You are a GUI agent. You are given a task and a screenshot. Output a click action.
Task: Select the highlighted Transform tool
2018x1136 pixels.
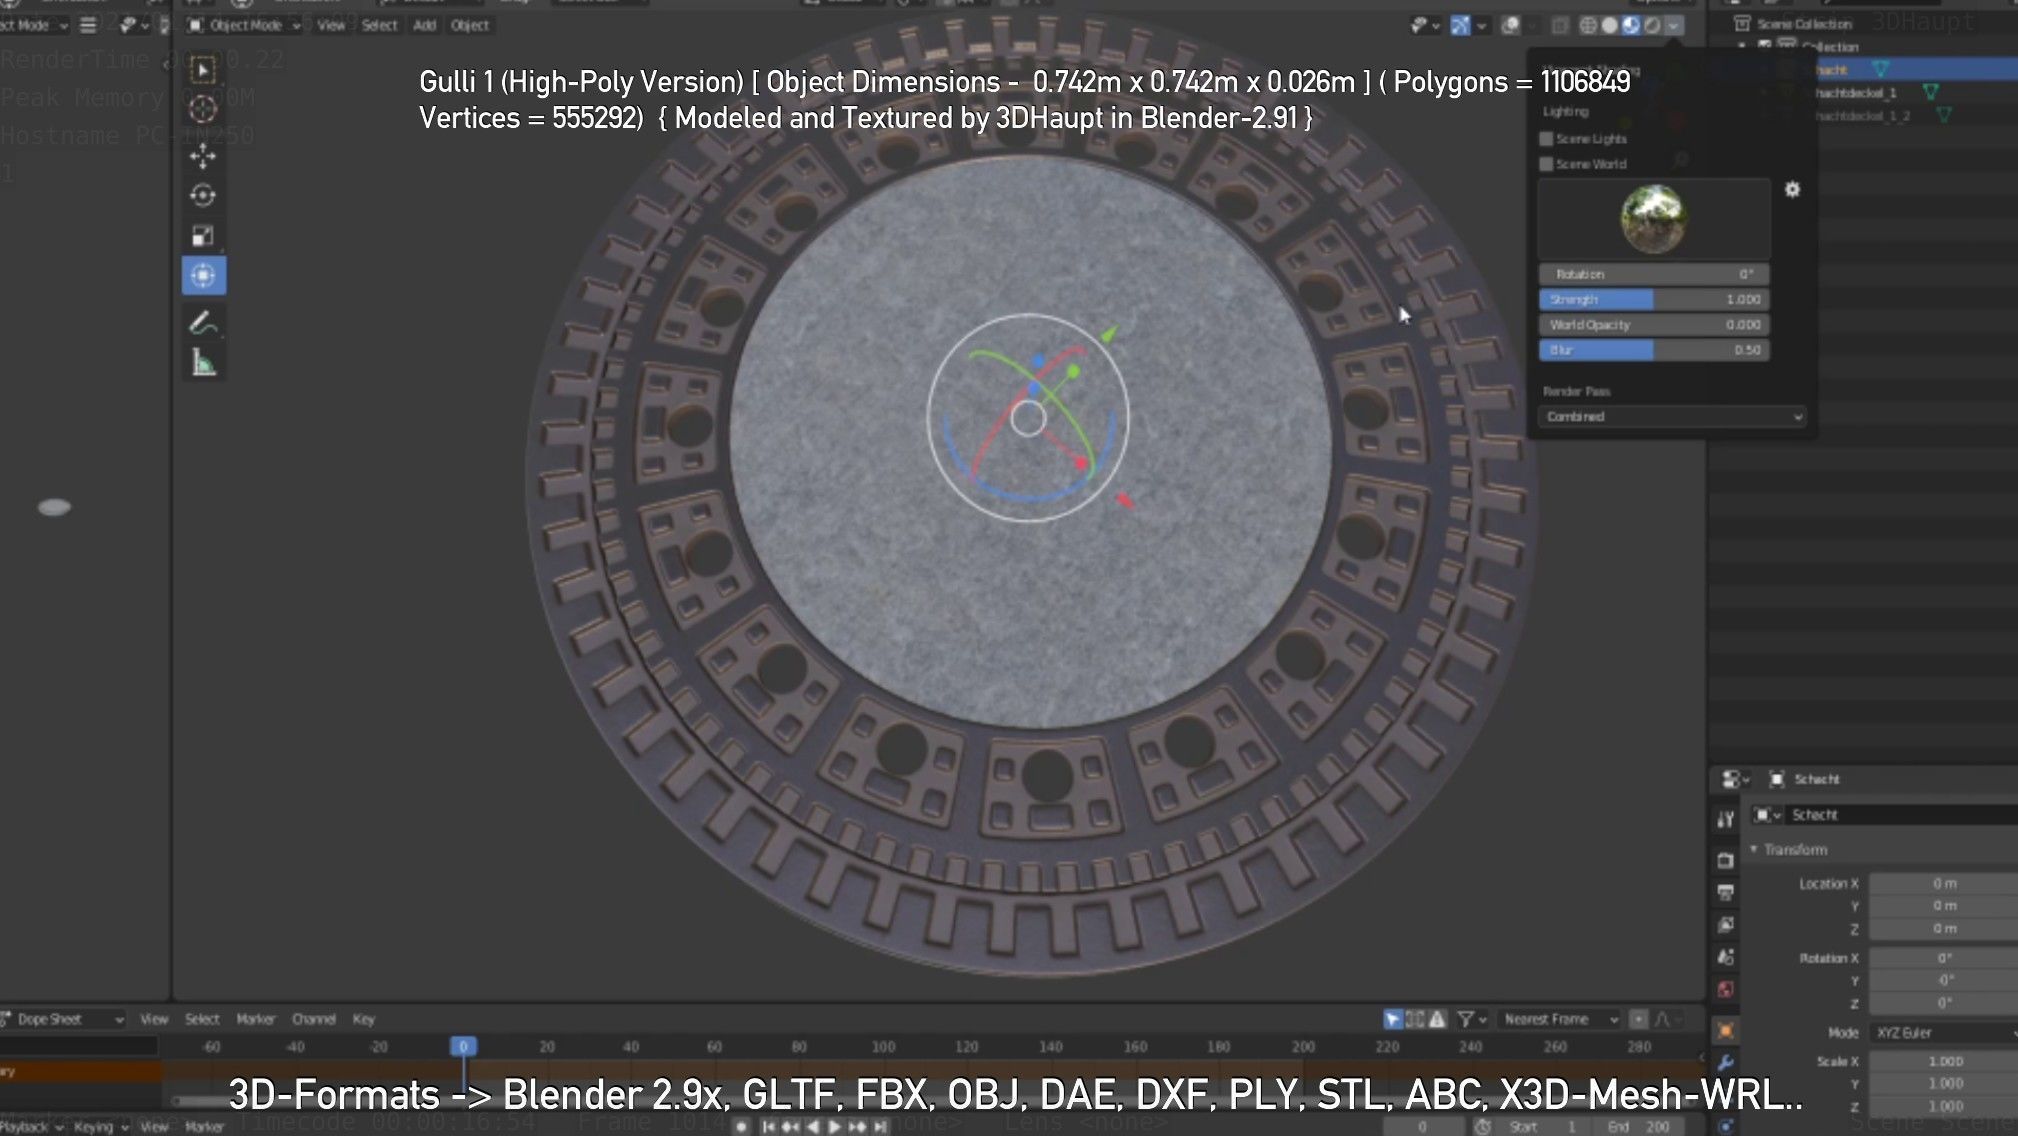click(x=203, y=276)
